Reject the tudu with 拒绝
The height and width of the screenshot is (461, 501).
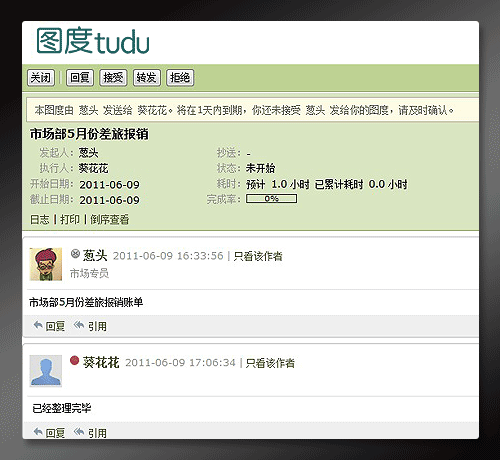coord(180,78)
